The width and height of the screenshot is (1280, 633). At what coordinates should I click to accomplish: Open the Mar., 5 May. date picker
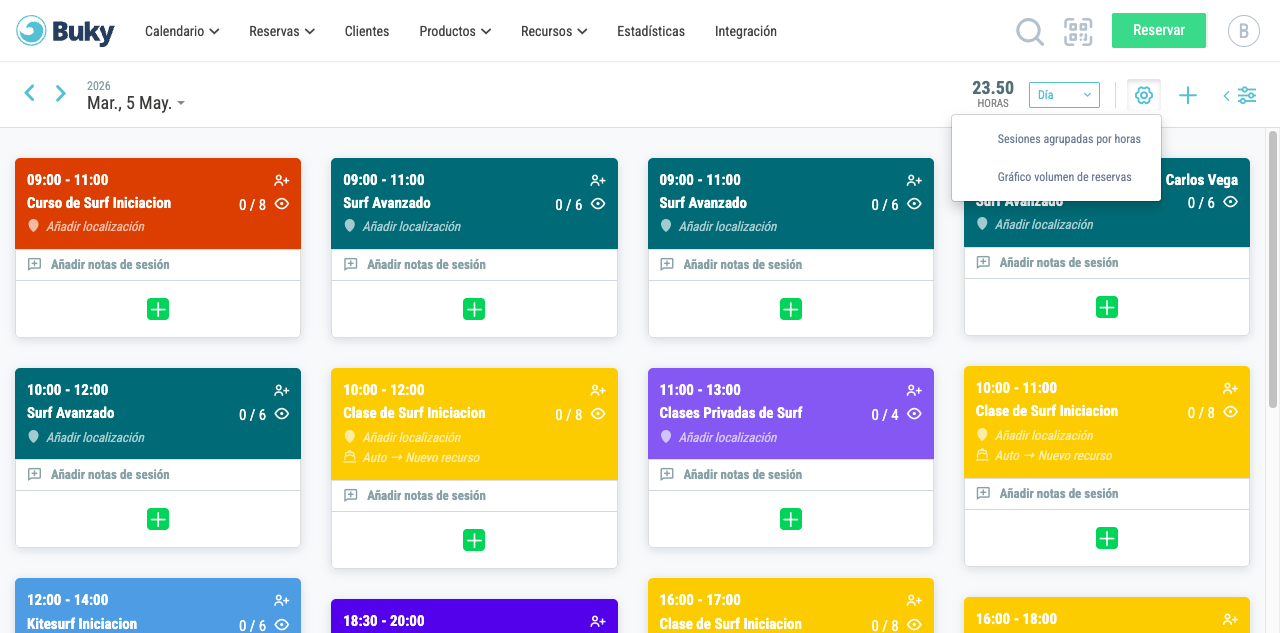coord(135,103)
